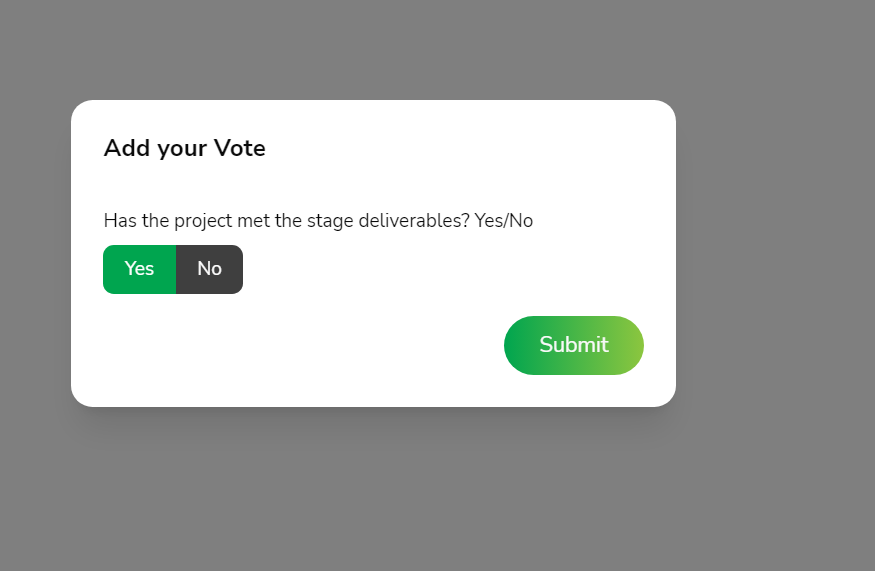Screen dimensions: 875x571
Task: Click the Add your Vote heading
Action: (x=184, y=149)
